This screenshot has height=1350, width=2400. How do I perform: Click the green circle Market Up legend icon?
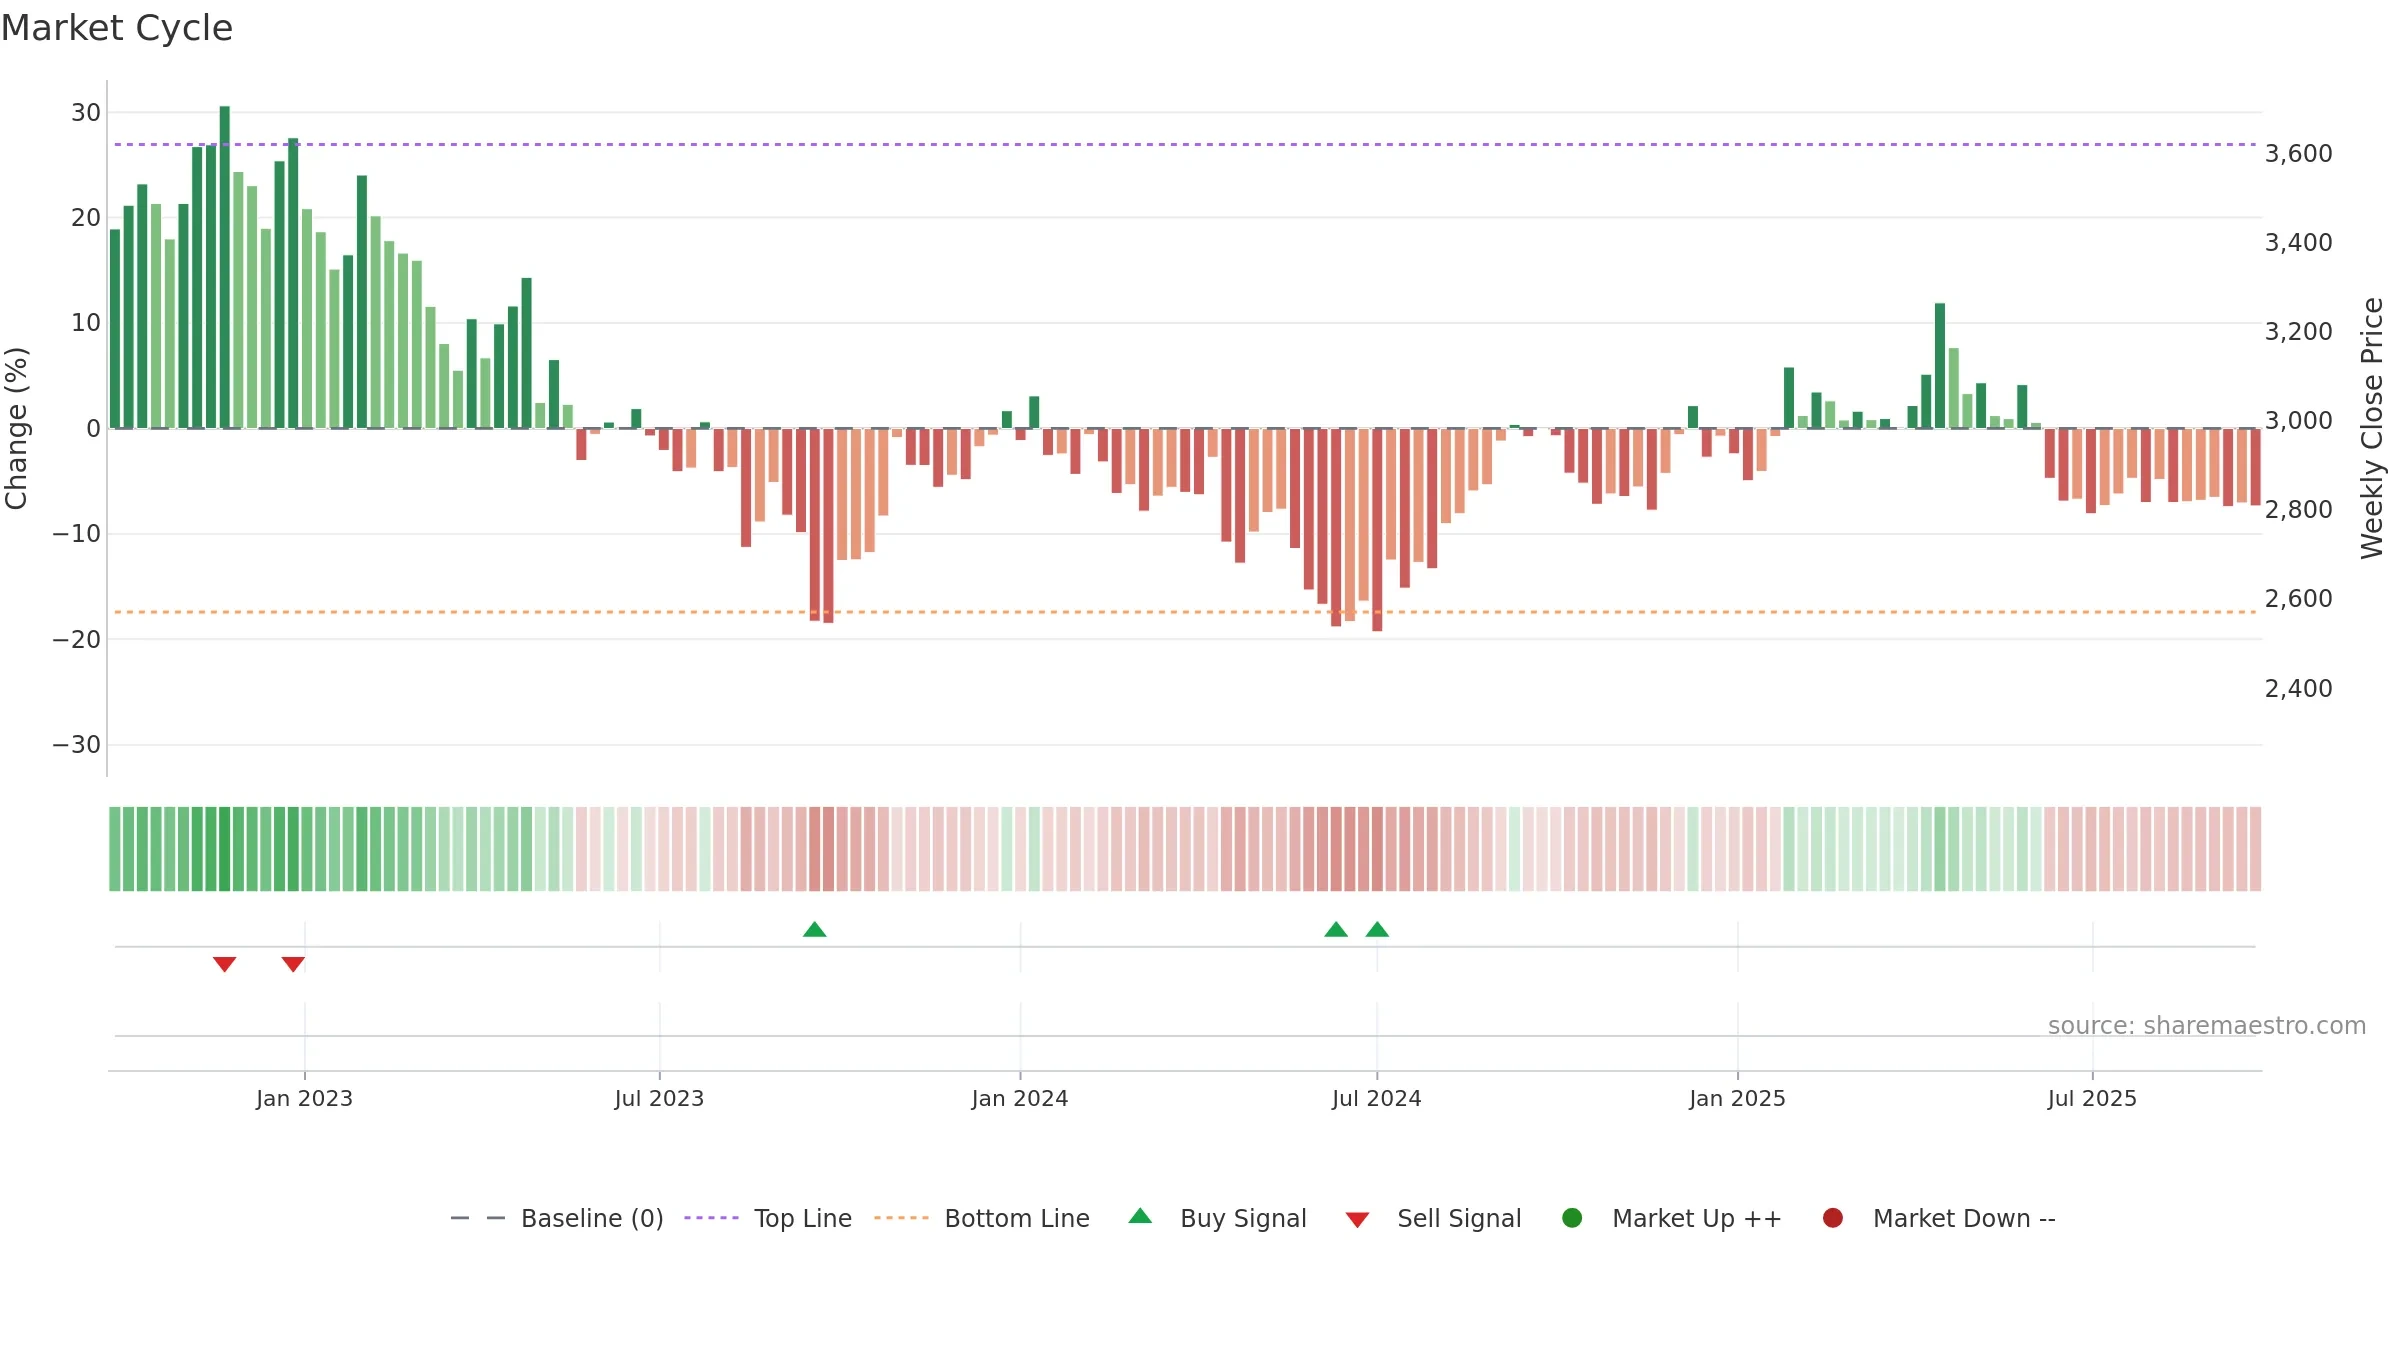click(1572, 1218)
